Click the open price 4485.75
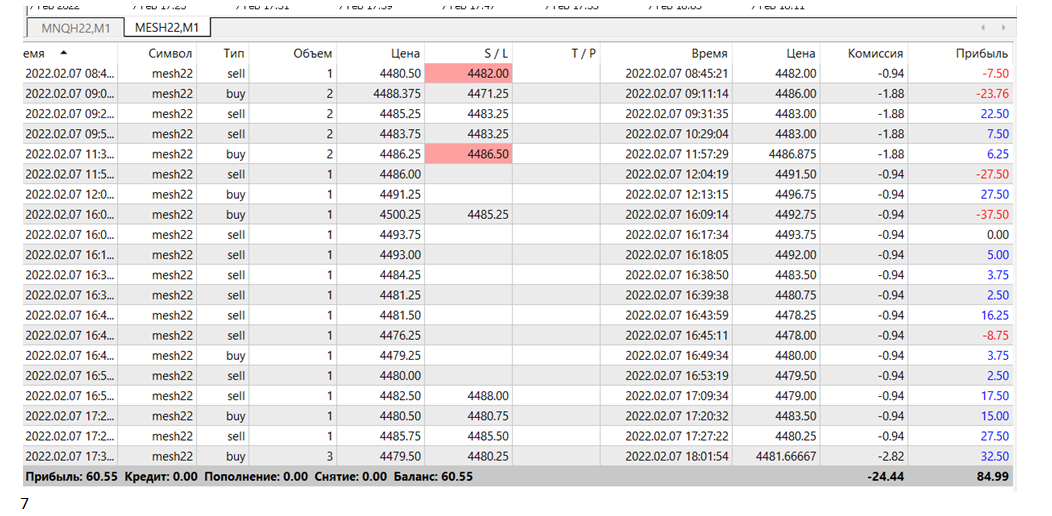Screen dimensions: 1052x516 click(x=400, y=436)
